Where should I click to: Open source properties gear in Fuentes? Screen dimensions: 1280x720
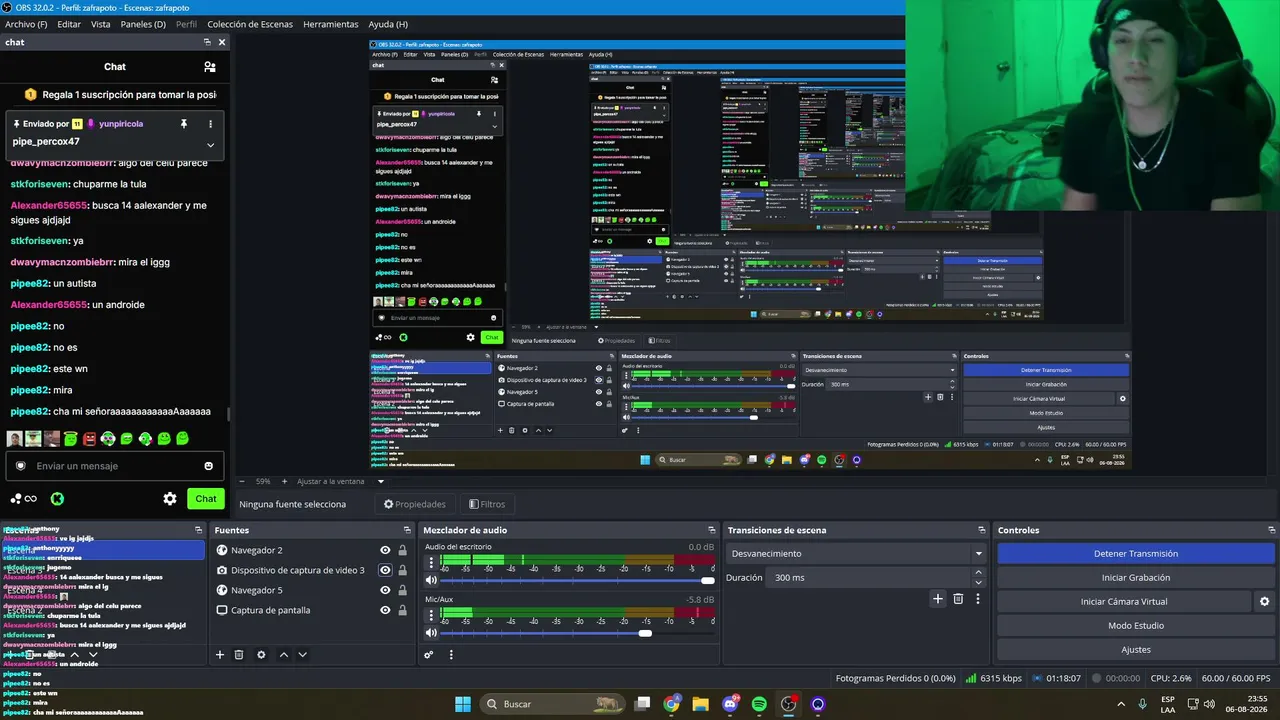tap(261, 655)
